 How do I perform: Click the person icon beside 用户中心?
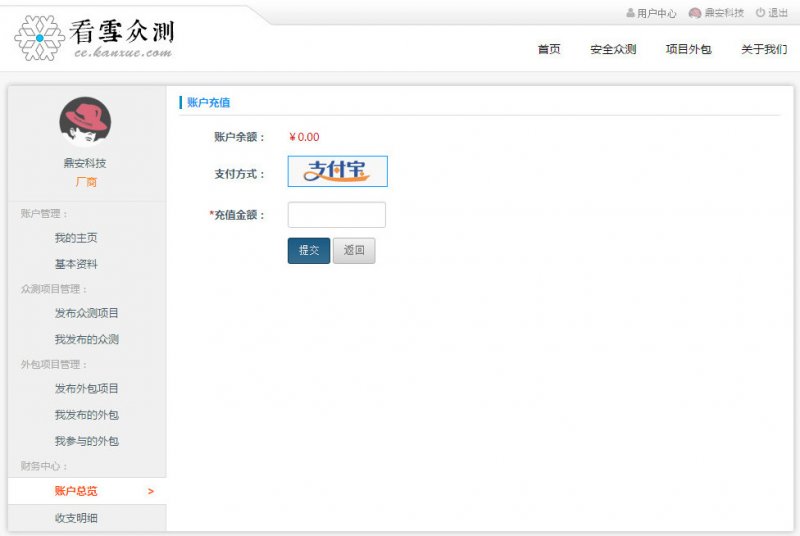631,13
